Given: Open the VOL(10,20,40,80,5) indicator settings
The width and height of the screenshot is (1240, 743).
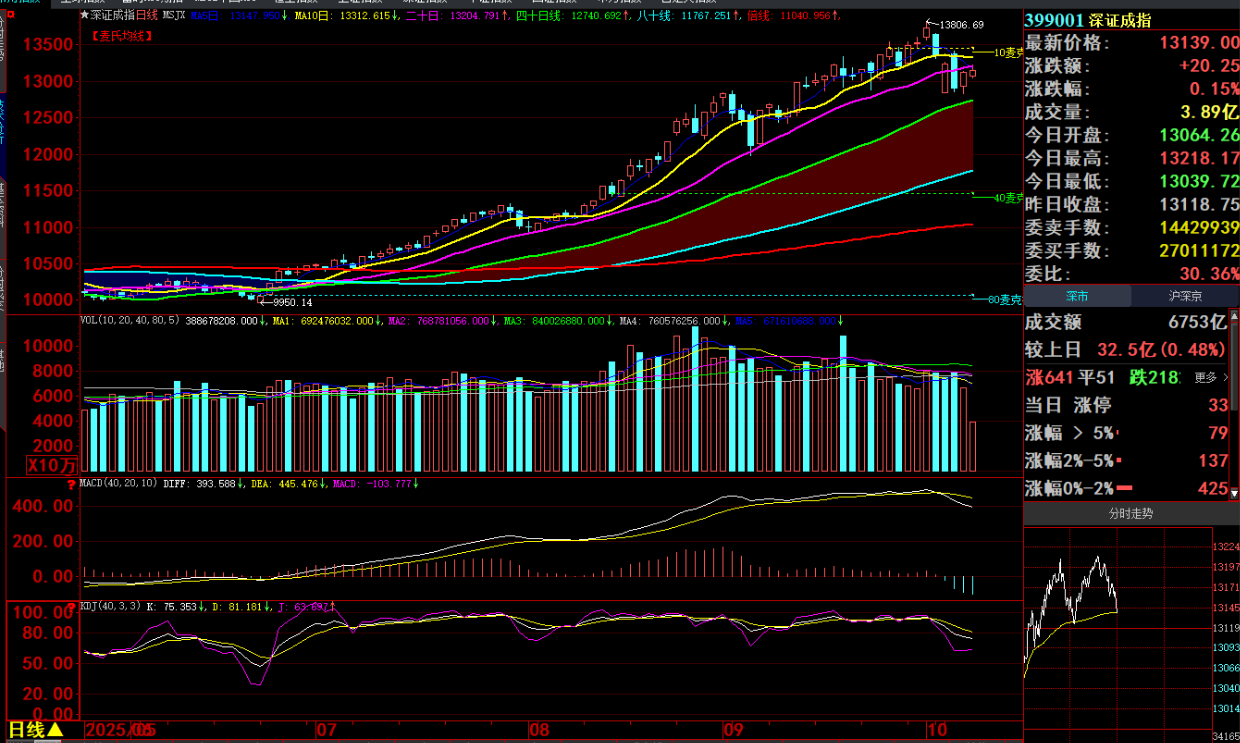Looking at the screenshot, I should coord(130,321).
